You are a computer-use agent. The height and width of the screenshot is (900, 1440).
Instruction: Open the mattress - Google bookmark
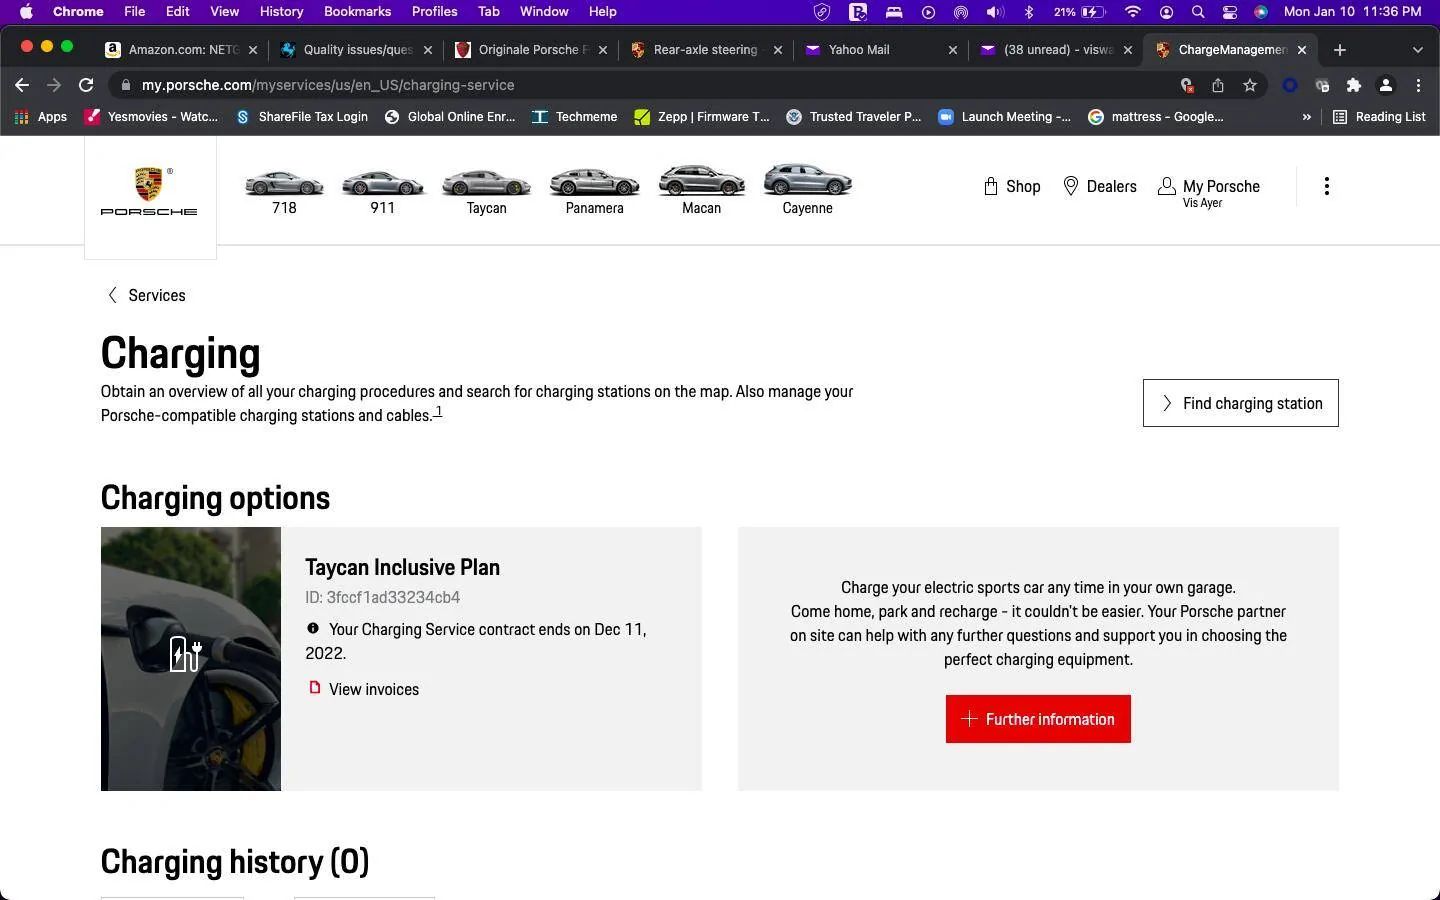[1156, 116]
